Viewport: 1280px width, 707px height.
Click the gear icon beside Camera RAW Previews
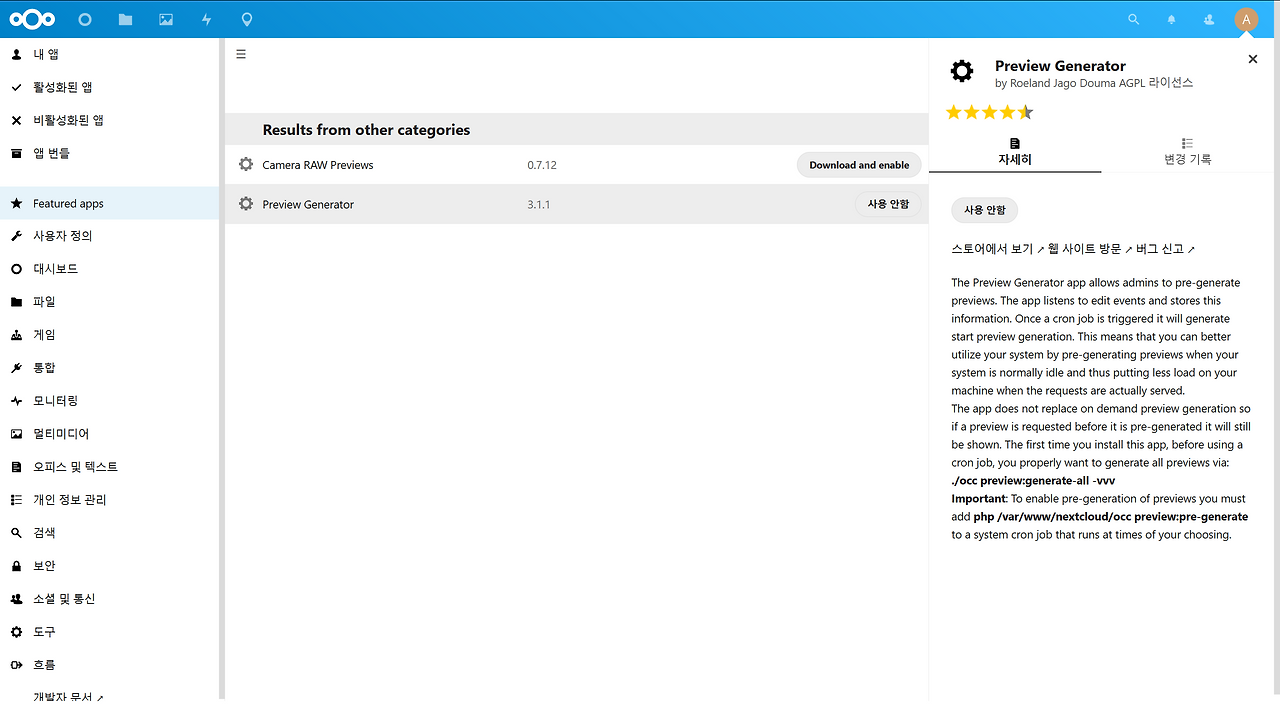tap(246, 164)
